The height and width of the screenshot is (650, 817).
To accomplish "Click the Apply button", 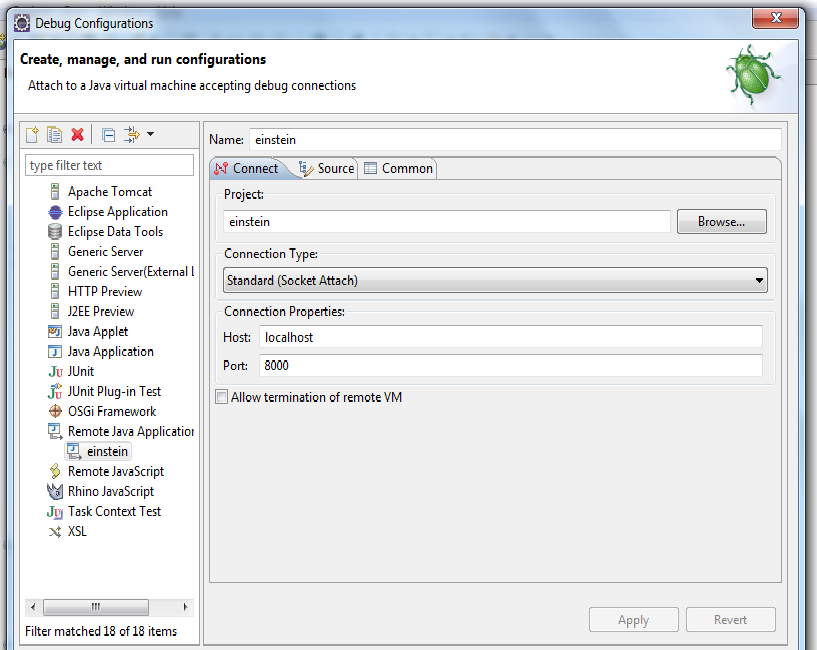I will (634, 620).
